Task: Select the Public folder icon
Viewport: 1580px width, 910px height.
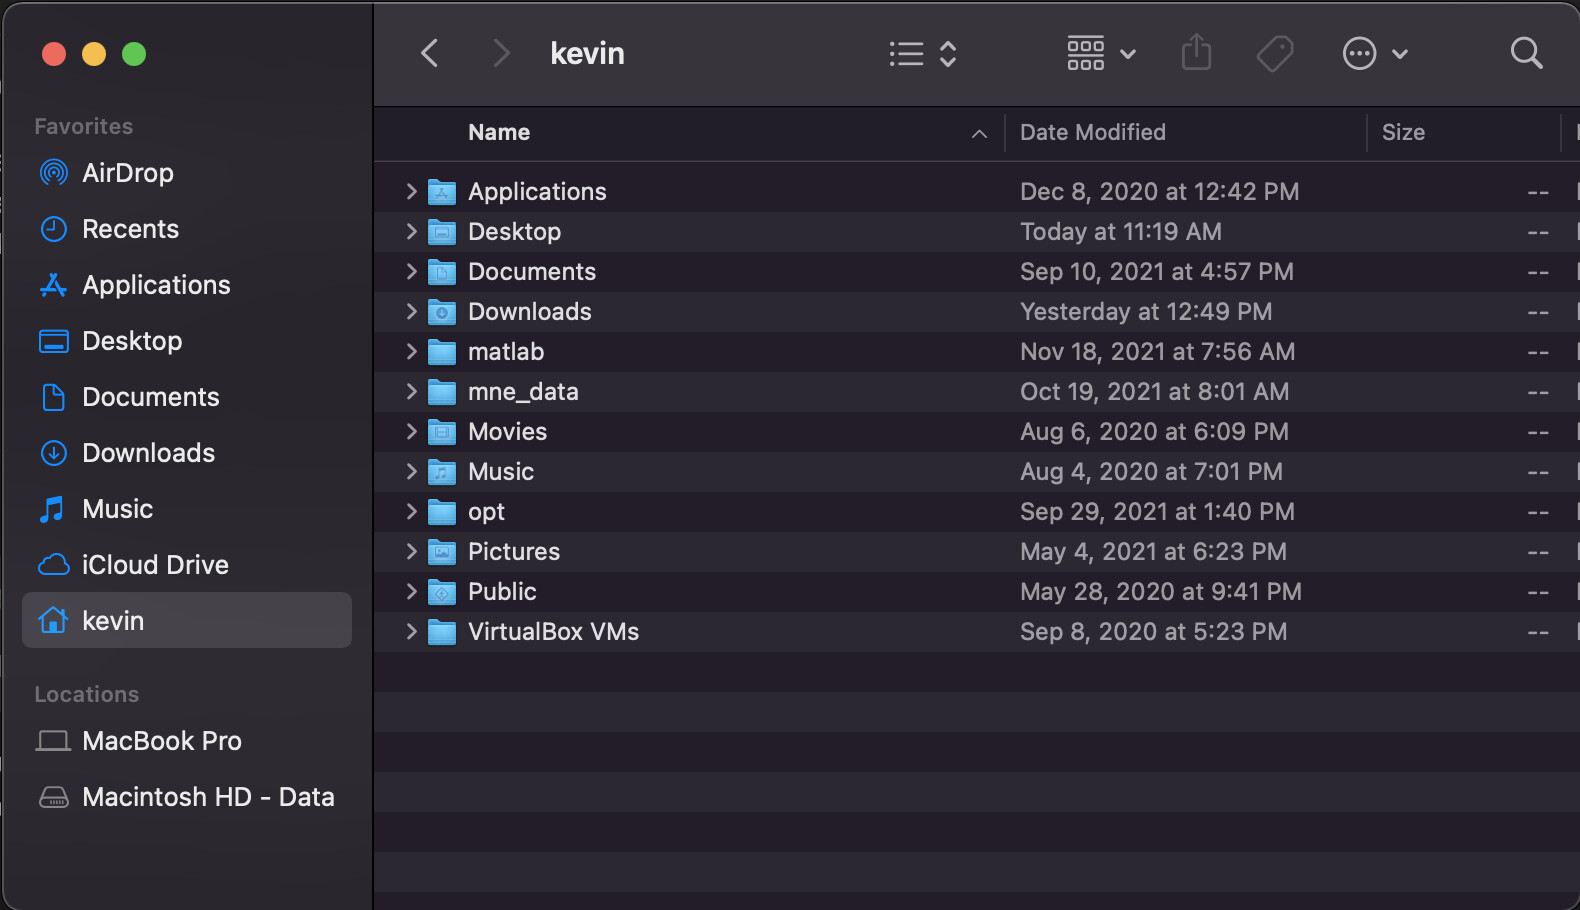Action: coord(442,592)
